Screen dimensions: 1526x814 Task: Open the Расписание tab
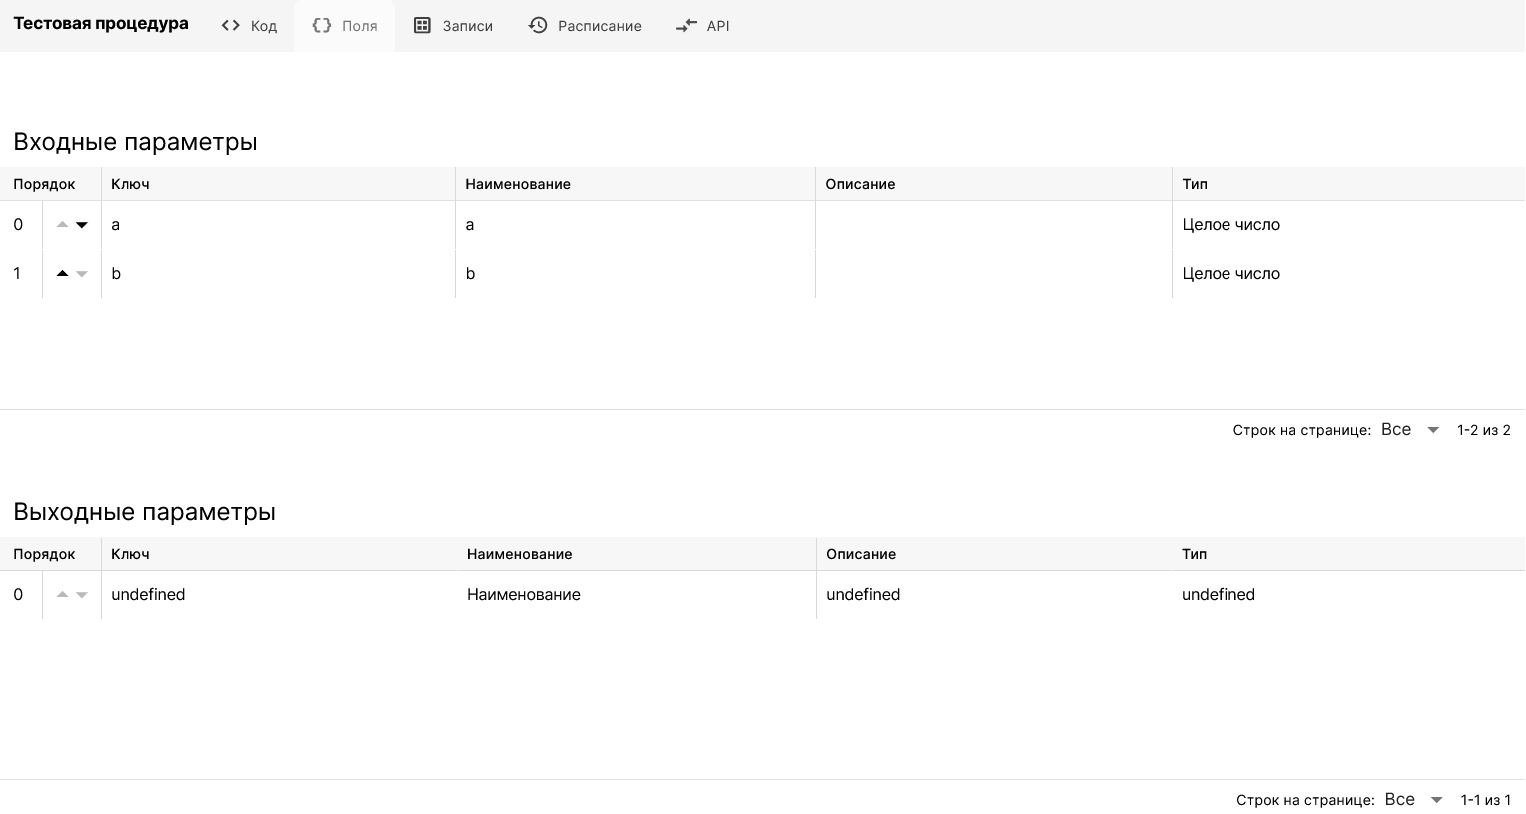coord(599,26)
